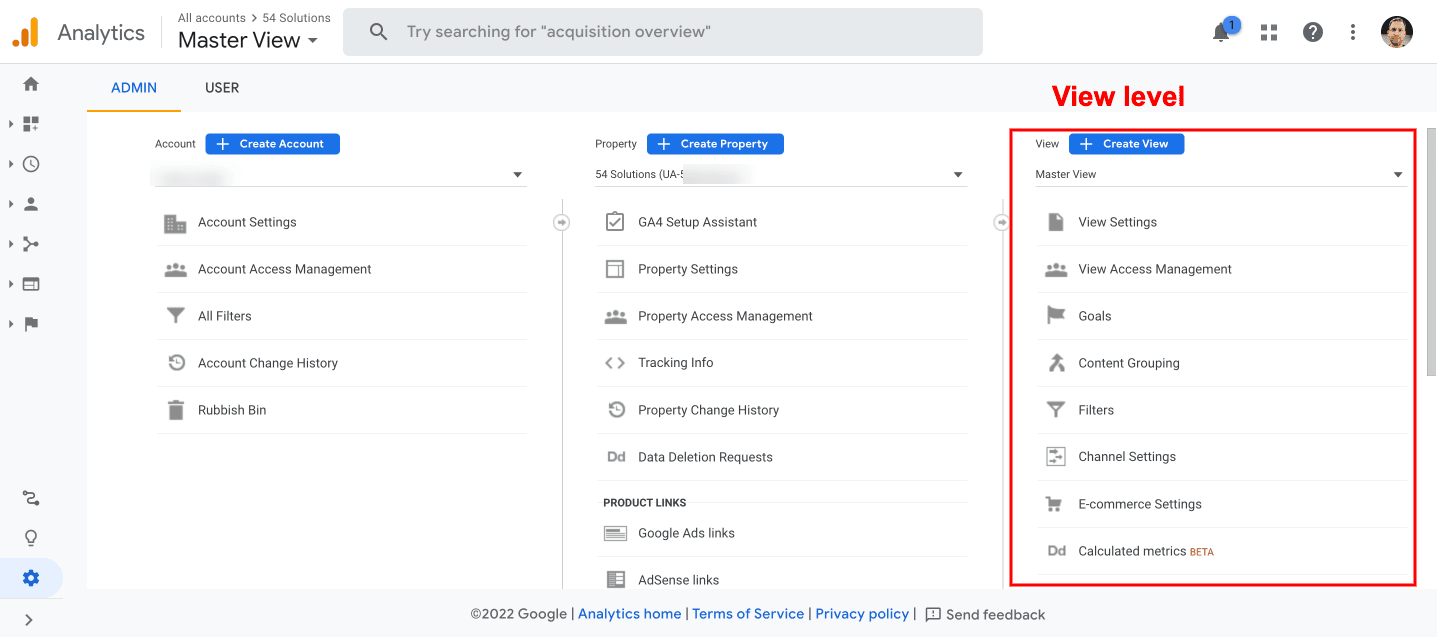Click the All Filters funnel icon
Viewport: 1437px width, 637px height.
tap(176, 316)
